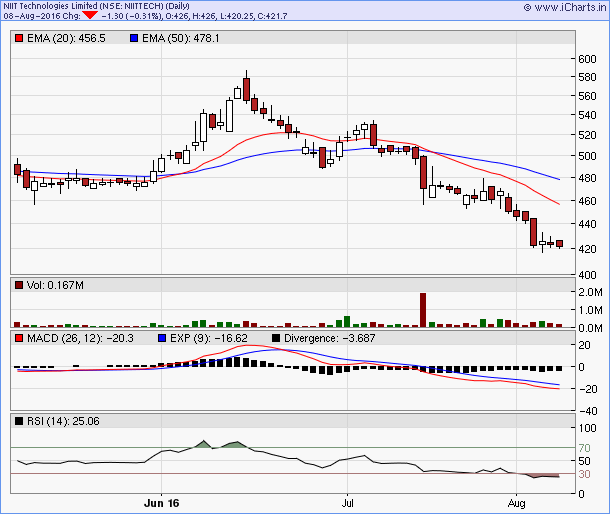The image size is (610, 514).
Task: Click the 08-Aug-2016 Chg date text
Action: (42, 16)
